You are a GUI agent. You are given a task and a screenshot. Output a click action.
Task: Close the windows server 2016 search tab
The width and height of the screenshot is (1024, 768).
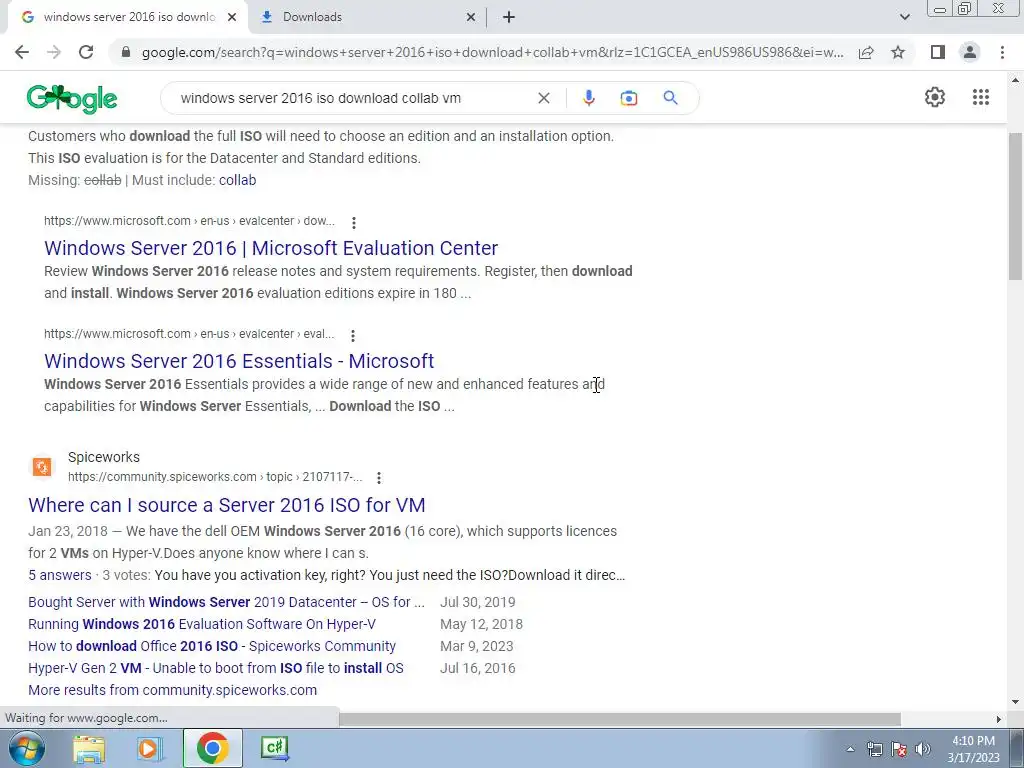232,17
